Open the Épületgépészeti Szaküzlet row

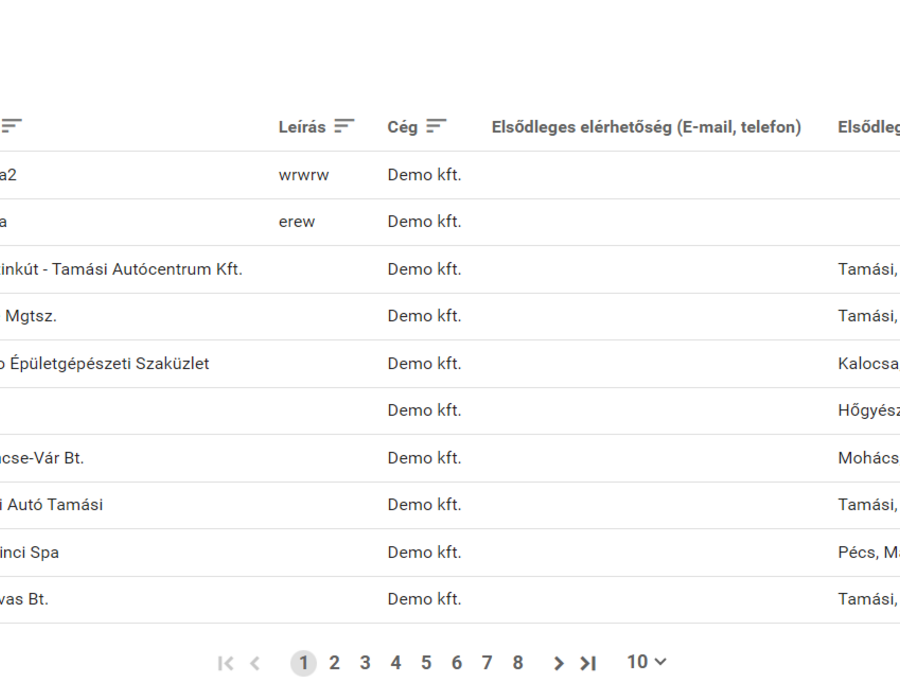pos(450,363)
